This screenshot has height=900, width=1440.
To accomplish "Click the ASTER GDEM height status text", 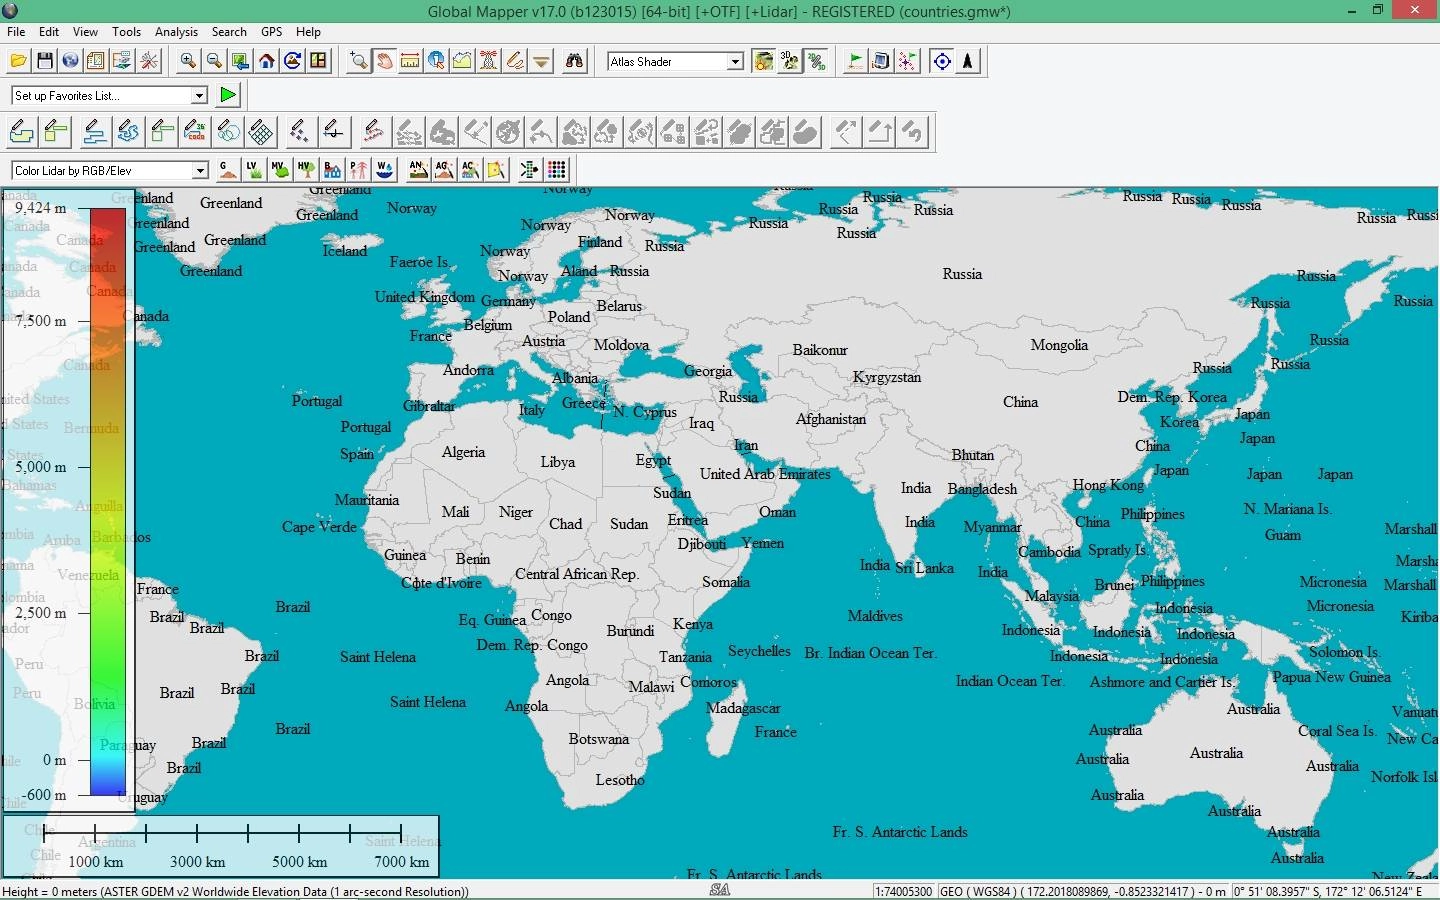I will [235, 891].
